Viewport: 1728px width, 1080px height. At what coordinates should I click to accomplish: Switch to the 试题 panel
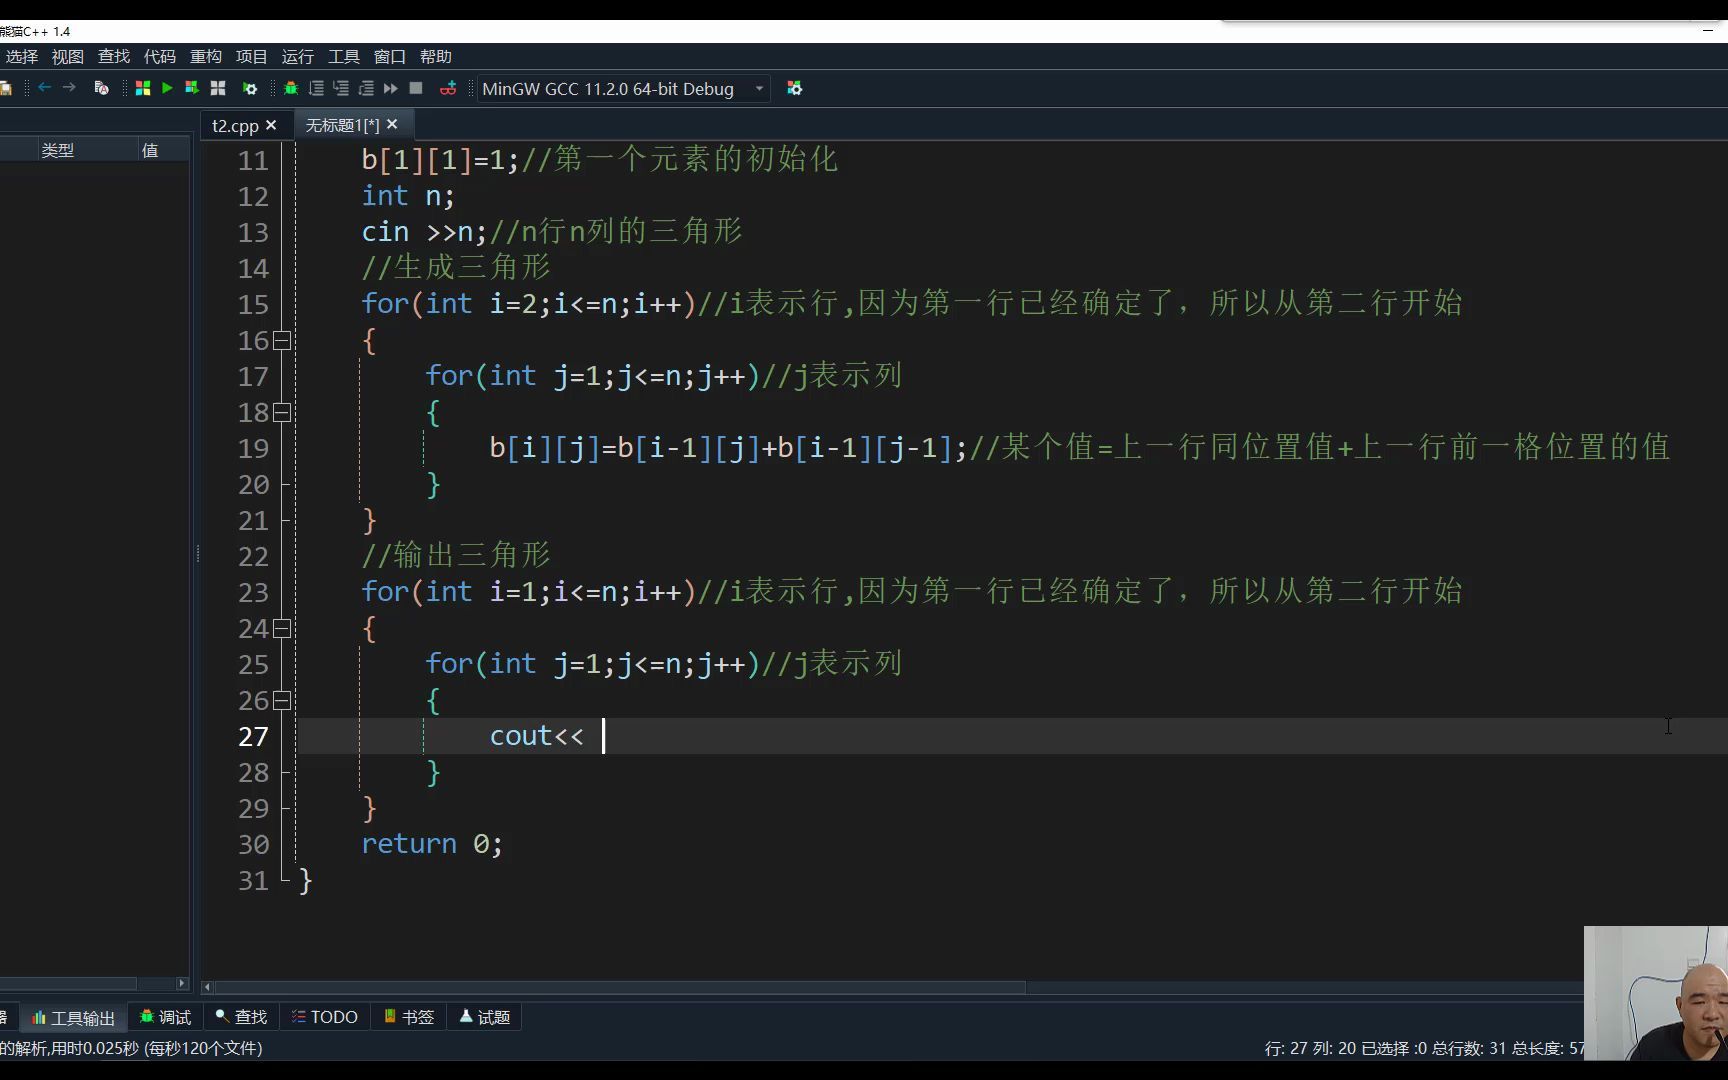click(x=484, y=1016)
